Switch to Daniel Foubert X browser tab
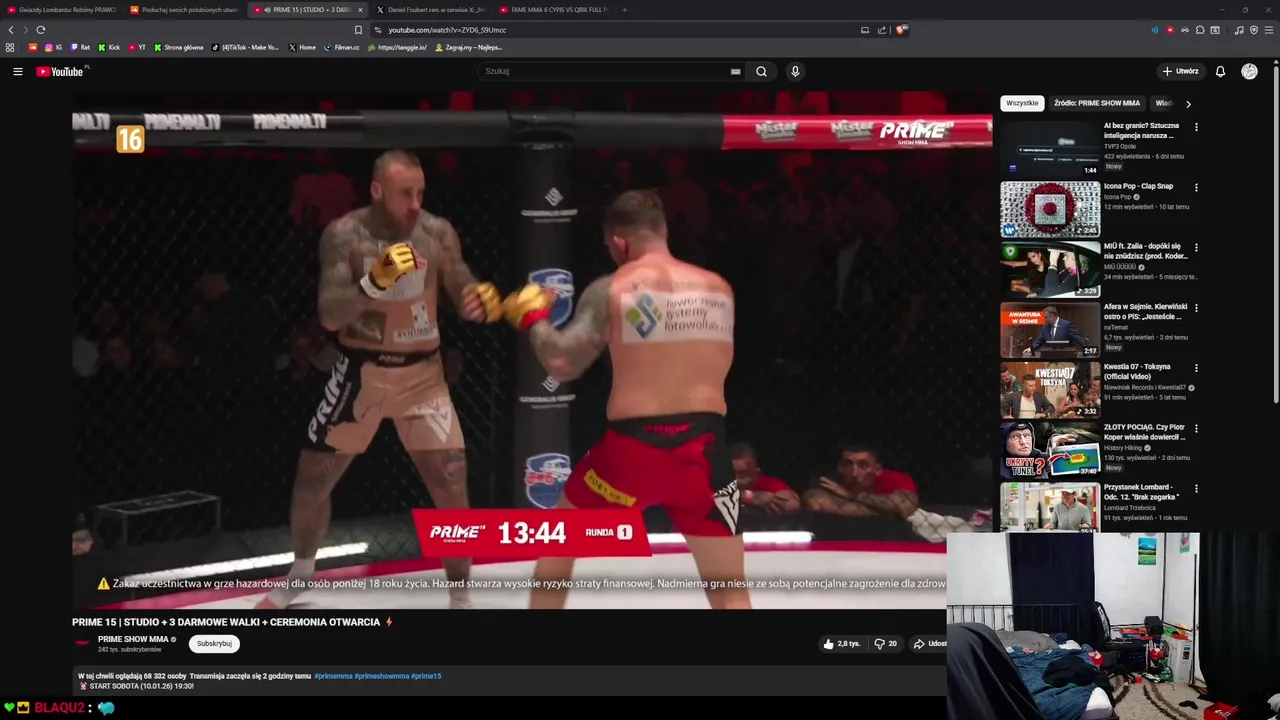The height and width of the screenshot is (720, 1280). tap(430, 10)
